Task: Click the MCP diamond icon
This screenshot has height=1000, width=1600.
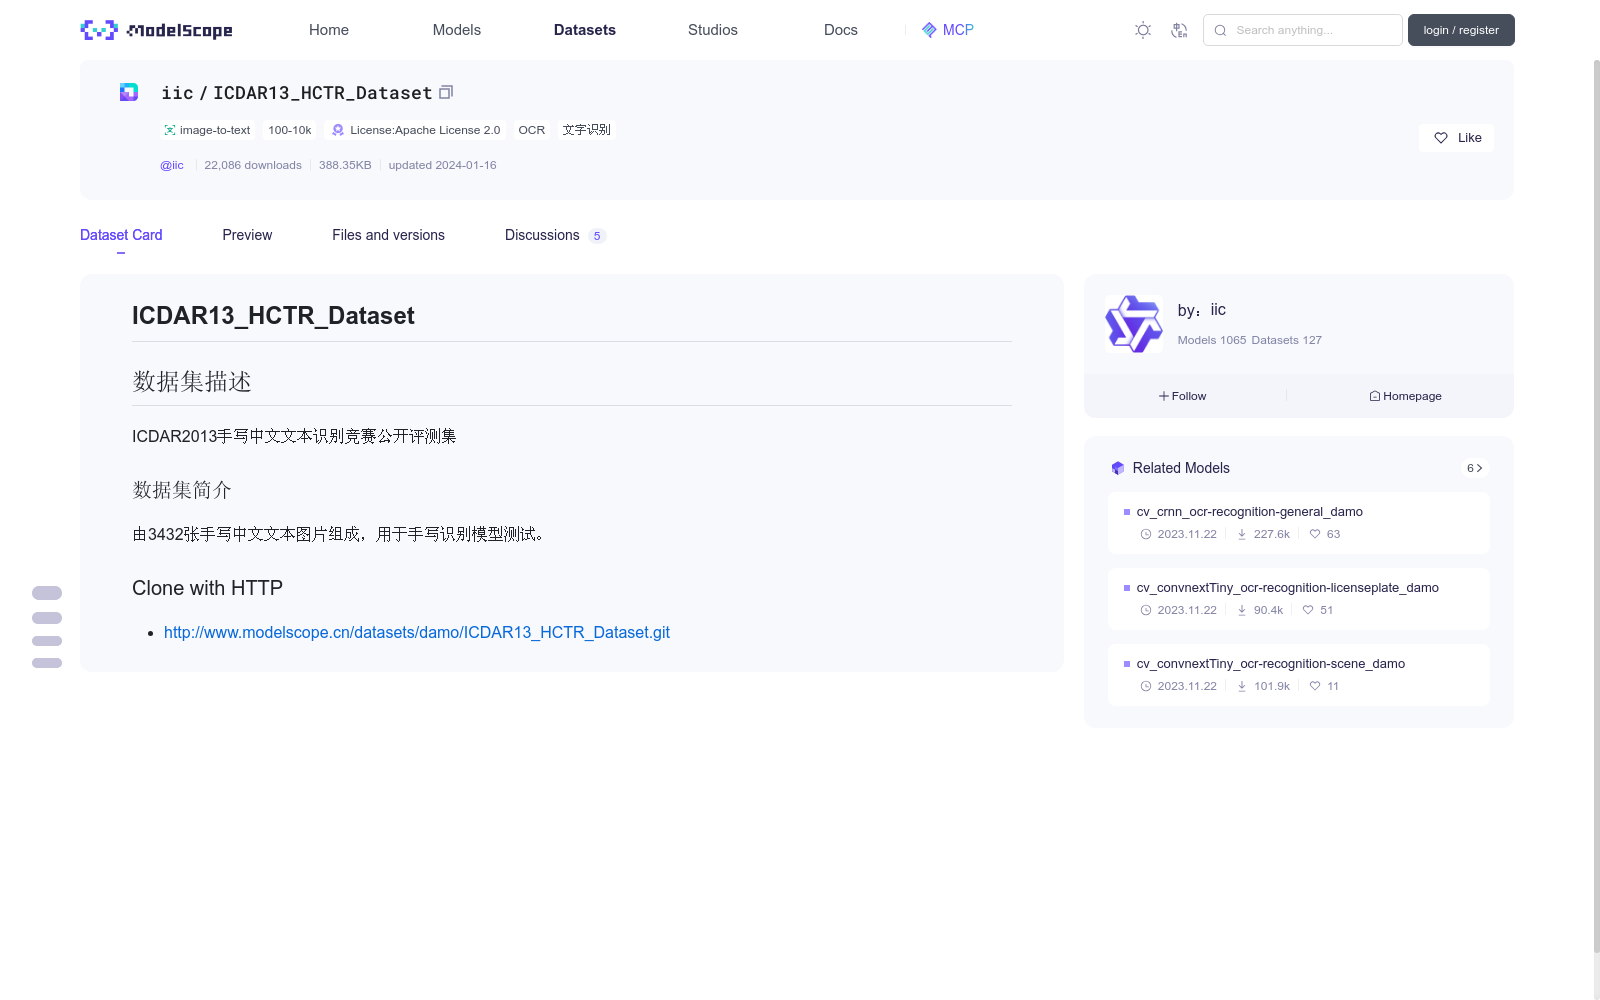Action: [x=929, y=30]
